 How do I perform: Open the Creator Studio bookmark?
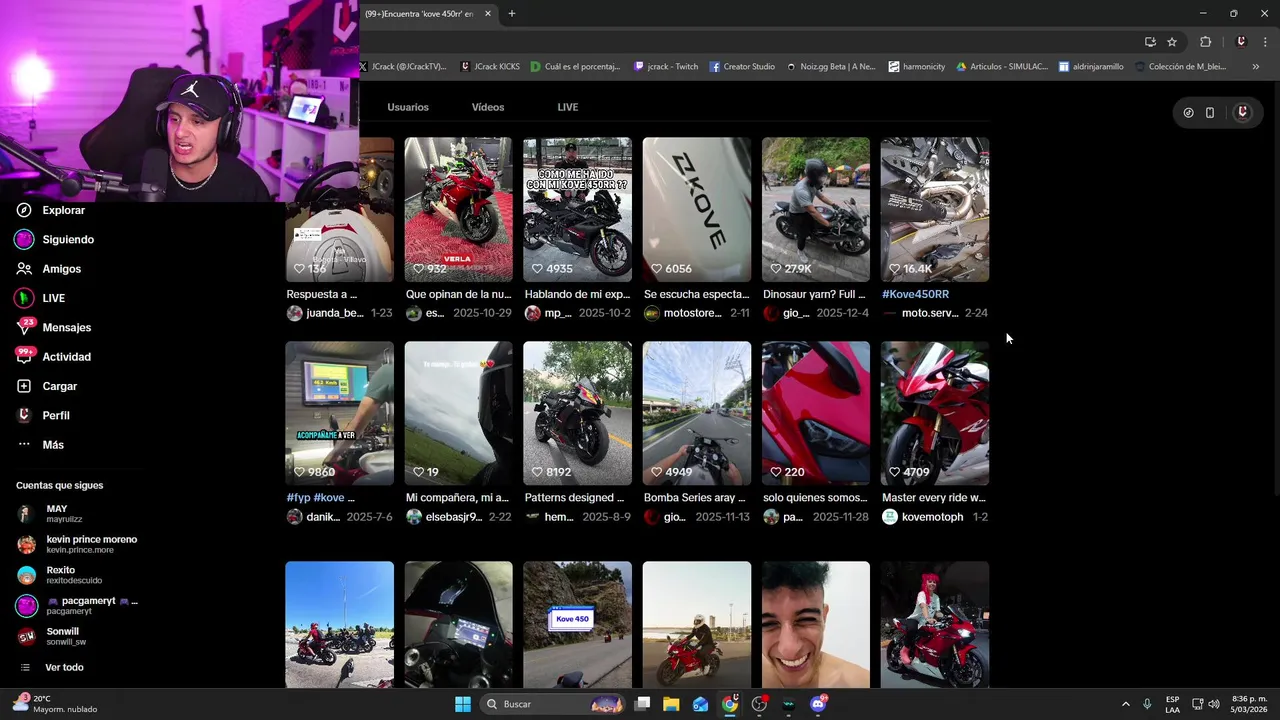tap(742, 67)
